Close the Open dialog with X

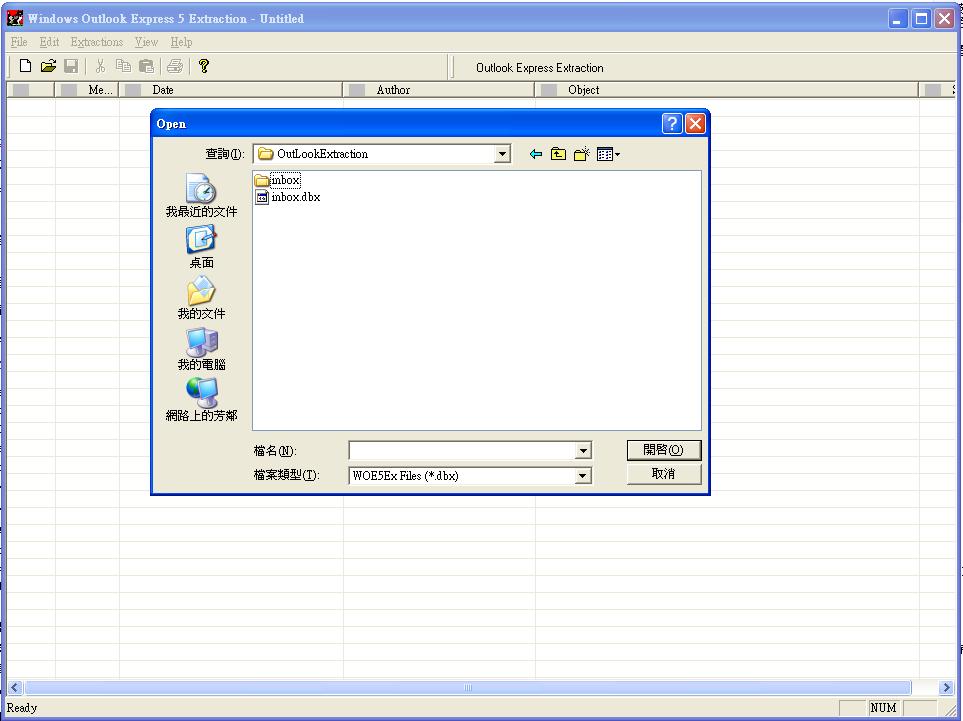(695, 123)
